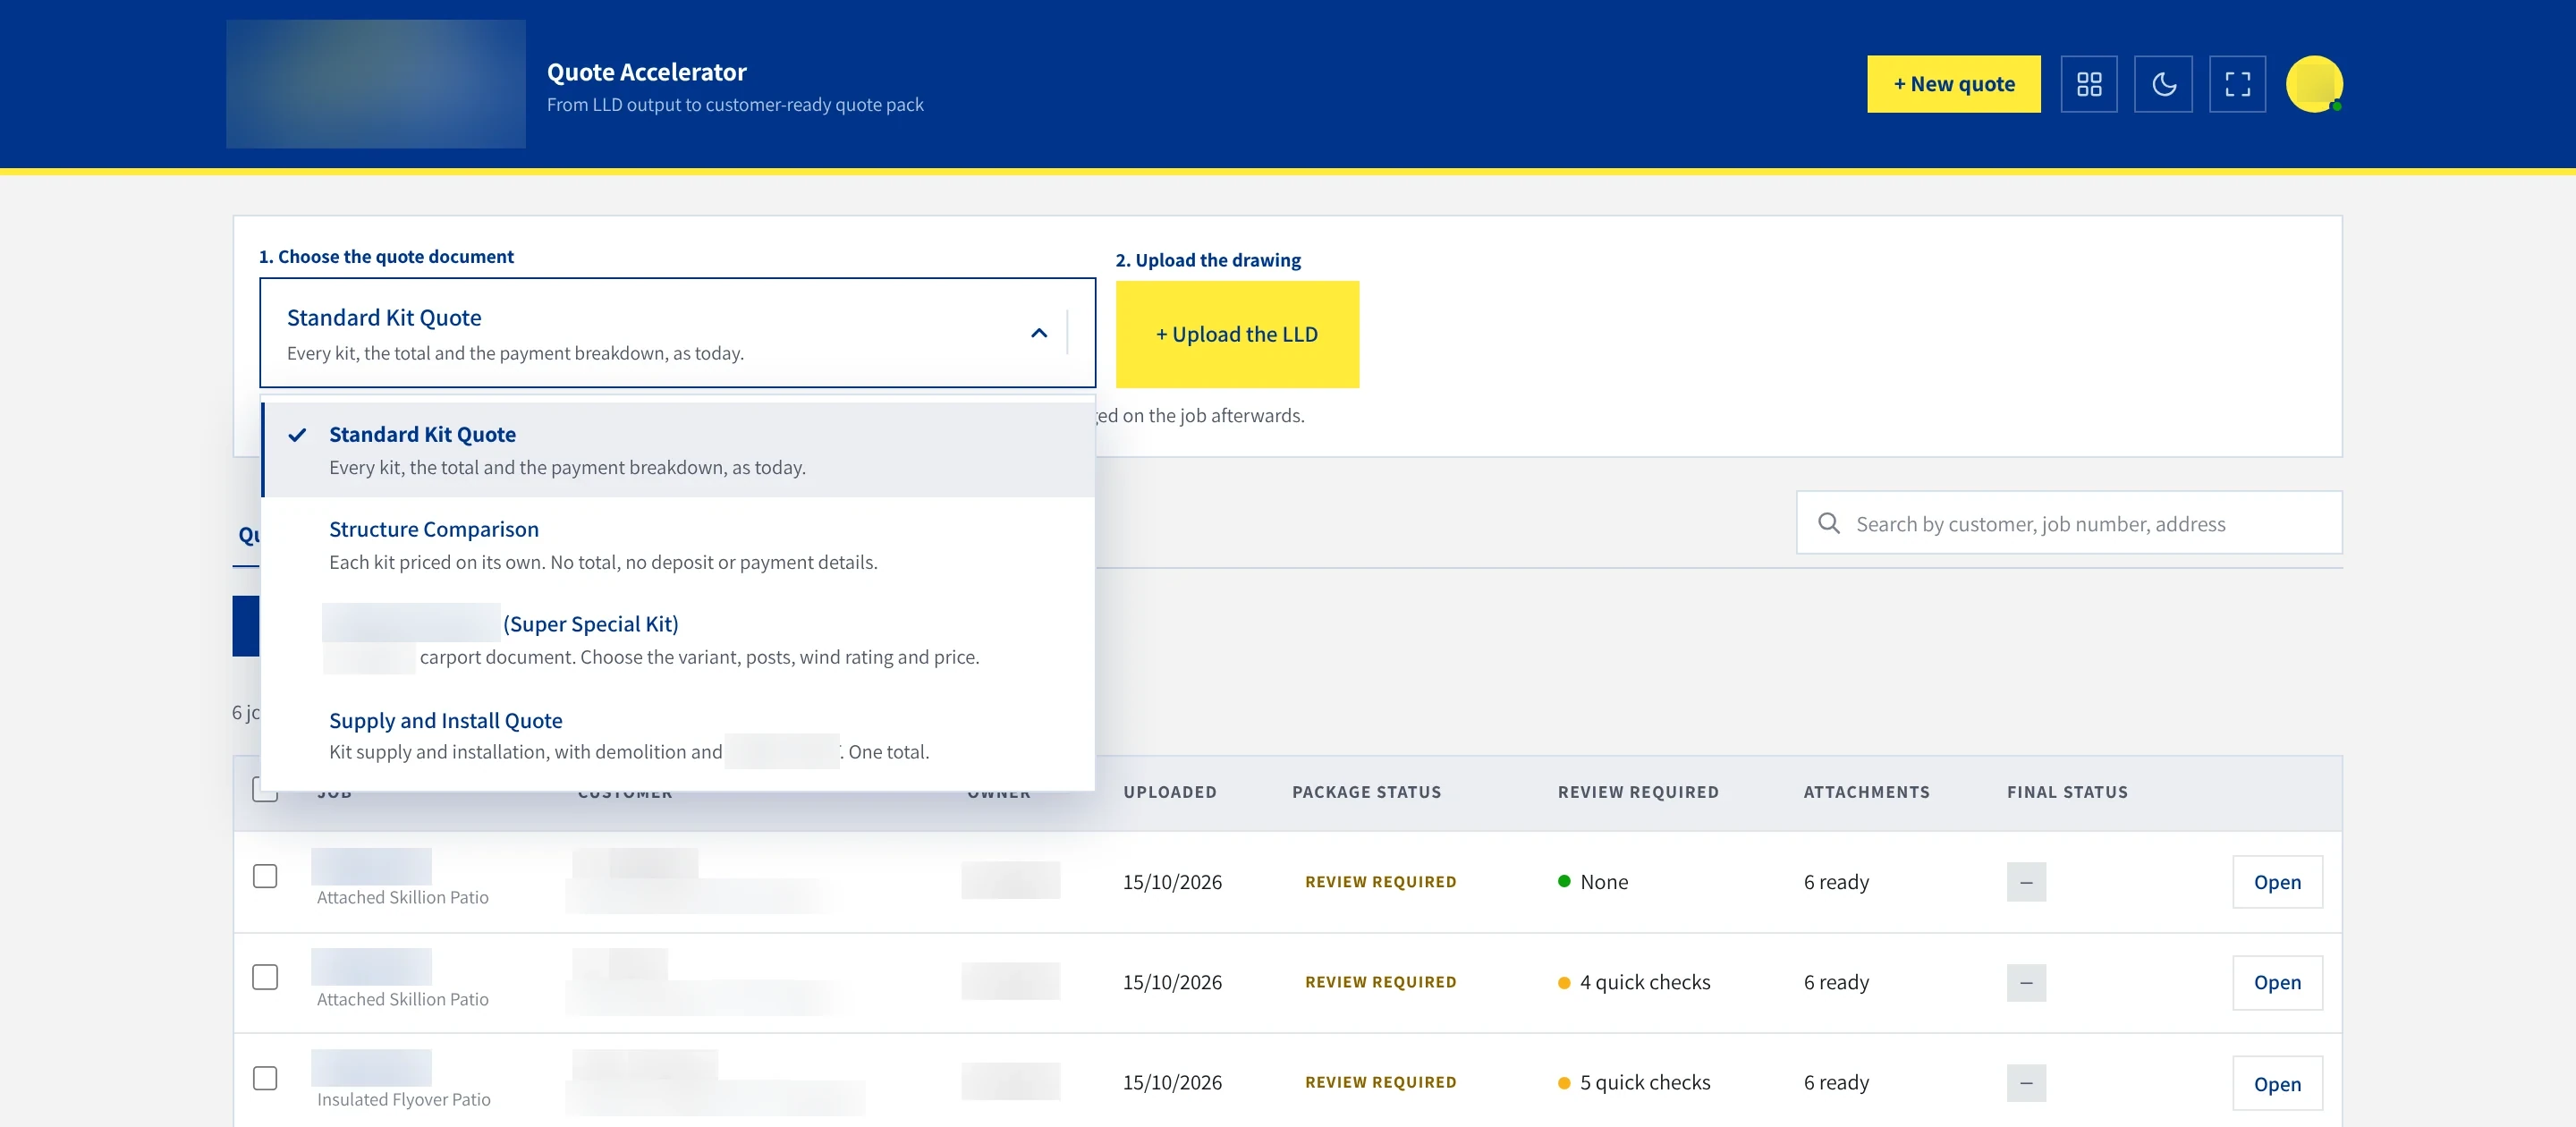The image size is (2576, 1127).
Task: Click final status dash in 4 quick checks row
Action: pyautogui.click(x=2026, y=983)
